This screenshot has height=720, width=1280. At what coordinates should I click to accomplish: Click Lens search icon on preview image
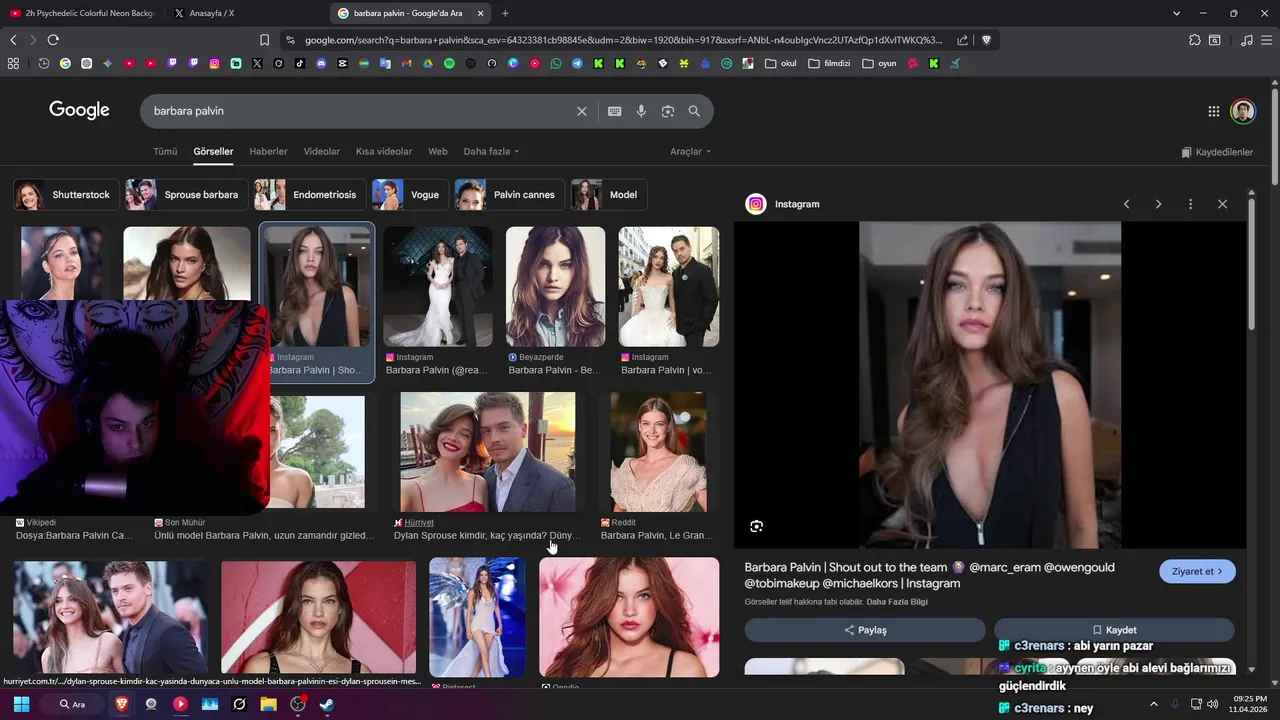(756, 526)
